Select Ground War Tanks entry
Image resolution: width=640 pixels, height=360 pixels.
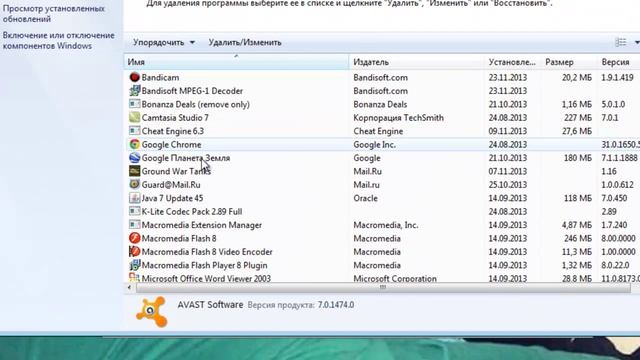(x=176, y=171)
